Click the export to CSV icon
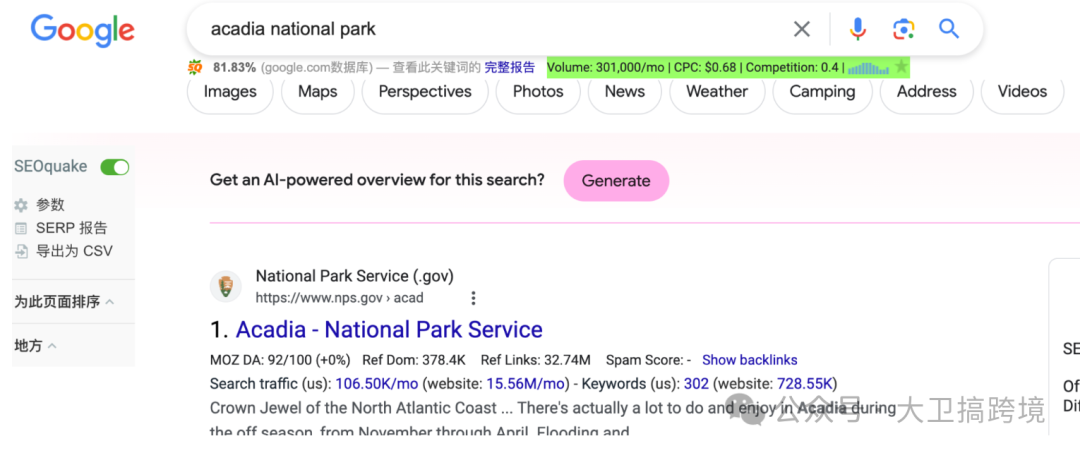Viewport: 1080px width, 453px height. coord(21,251)
